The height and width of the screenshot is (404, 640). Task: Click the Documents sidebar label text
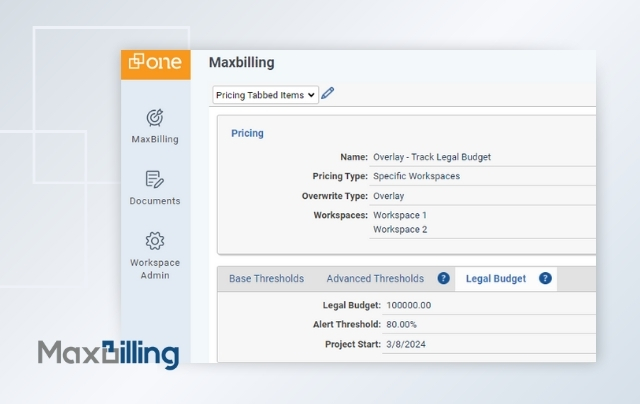tap(155, 201)
